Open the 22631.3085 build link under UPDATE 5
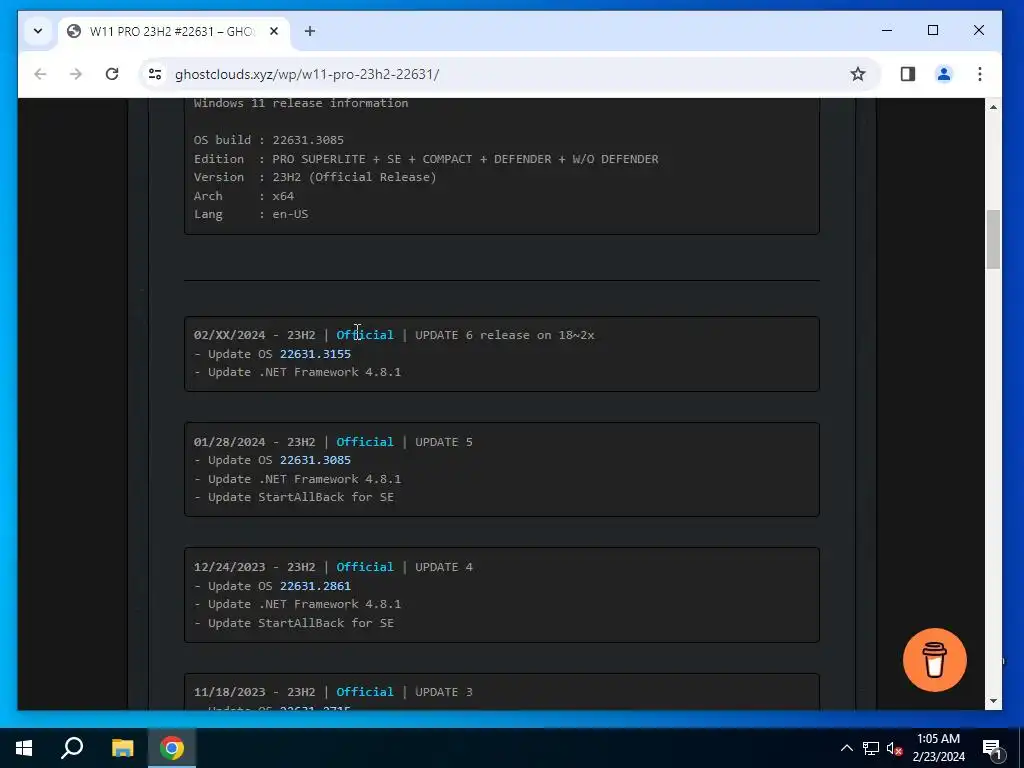This screenshot has width=1024, height=768. pos(315,460)
